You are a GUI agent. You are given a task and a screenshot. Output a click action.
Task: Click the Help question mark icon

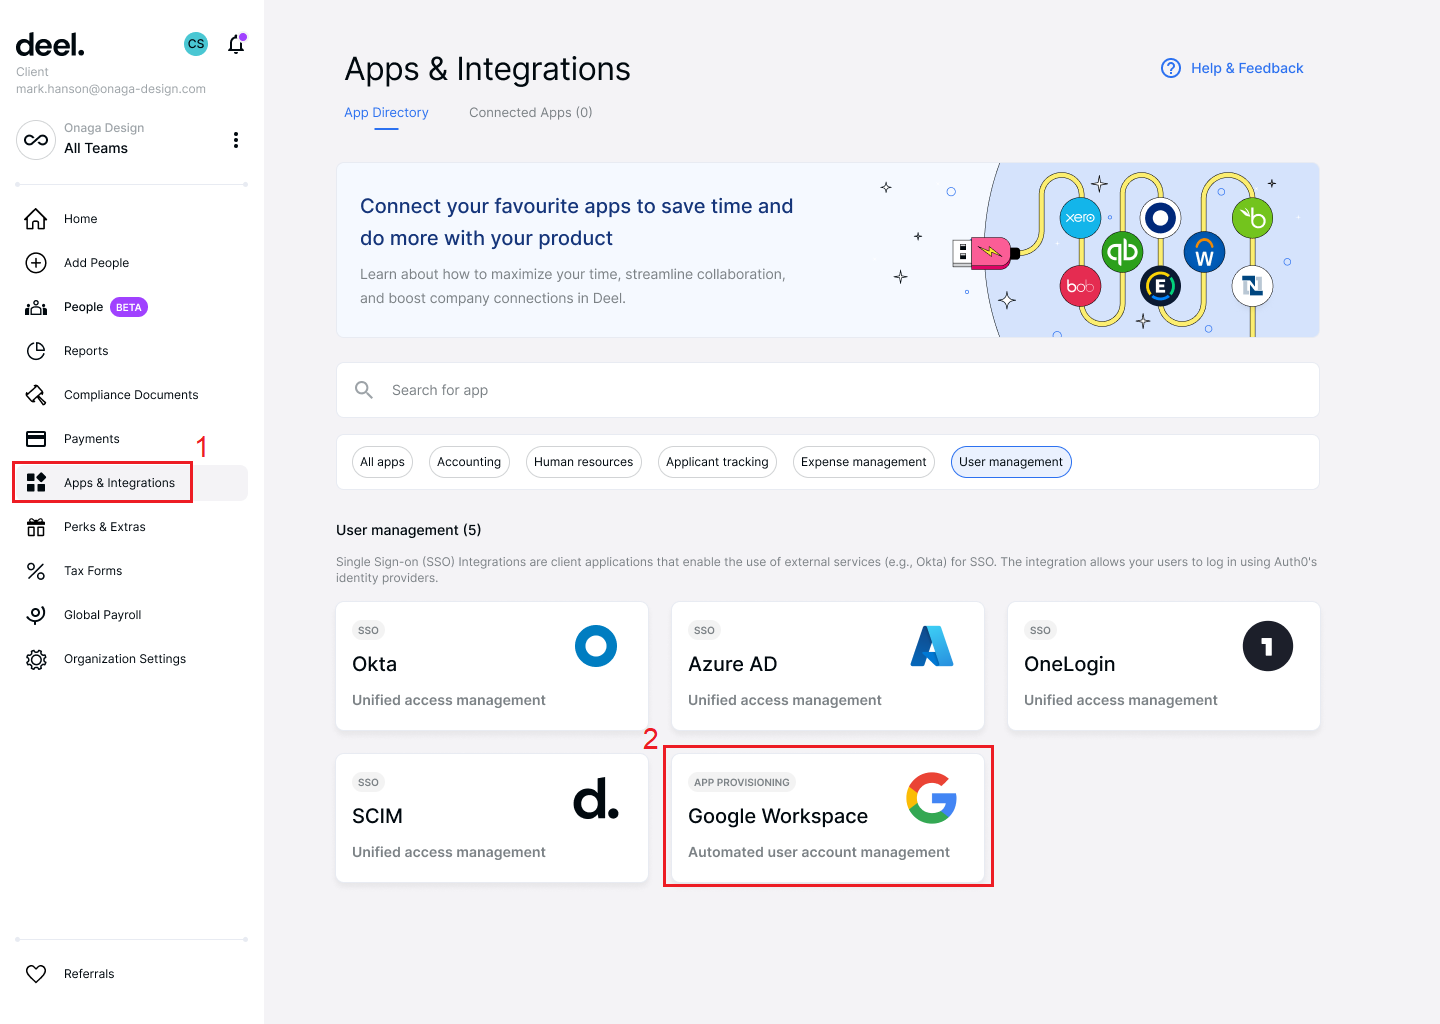coord(1171,68)
